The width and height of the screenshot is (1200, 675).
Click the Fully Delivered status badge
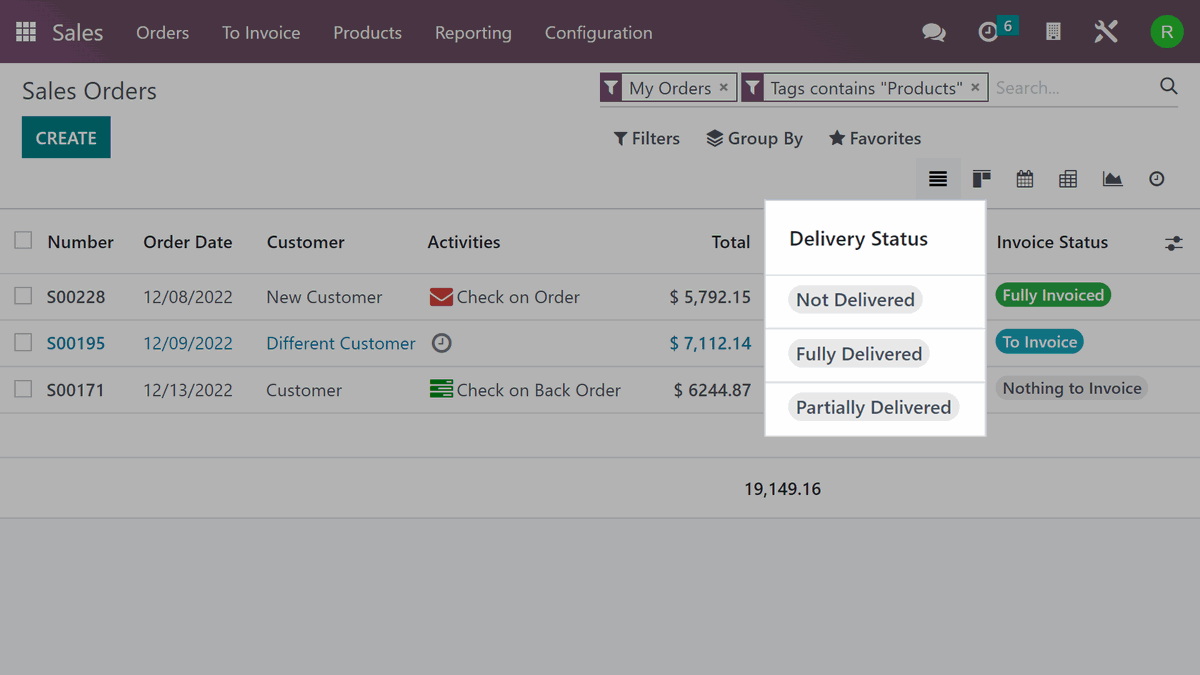point(859,354)
